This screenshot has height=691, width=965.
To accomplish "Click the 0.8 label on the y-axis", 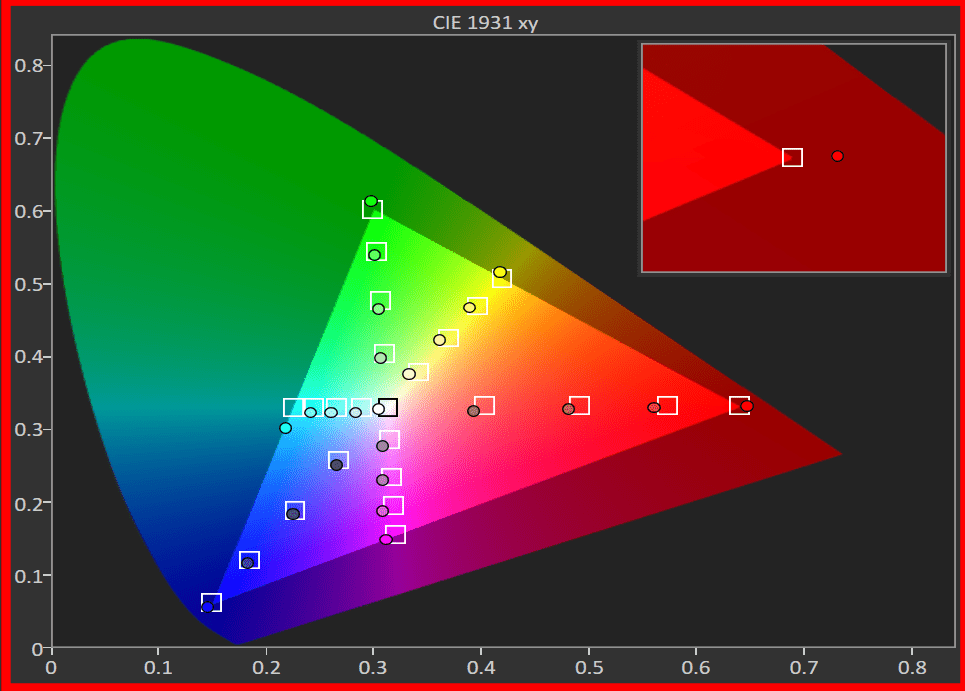I will coord(27,66).
